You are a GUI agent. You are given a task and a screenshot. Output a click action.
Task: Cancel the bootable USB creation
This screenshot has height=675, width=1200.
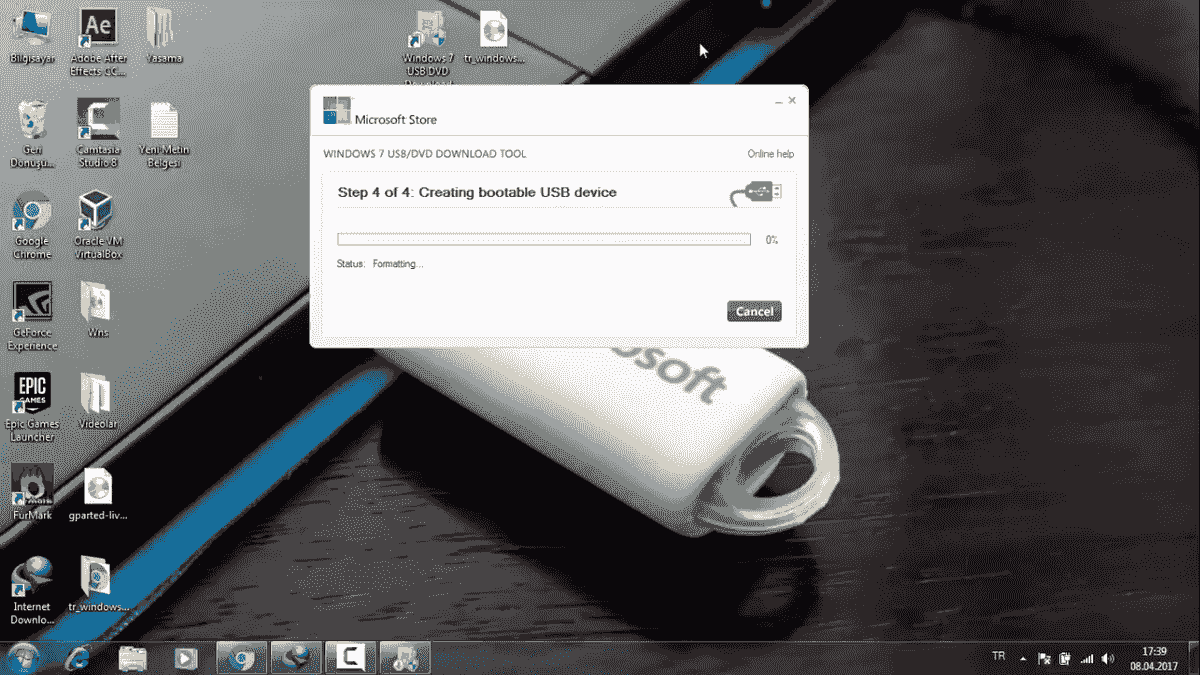(754, 311)
